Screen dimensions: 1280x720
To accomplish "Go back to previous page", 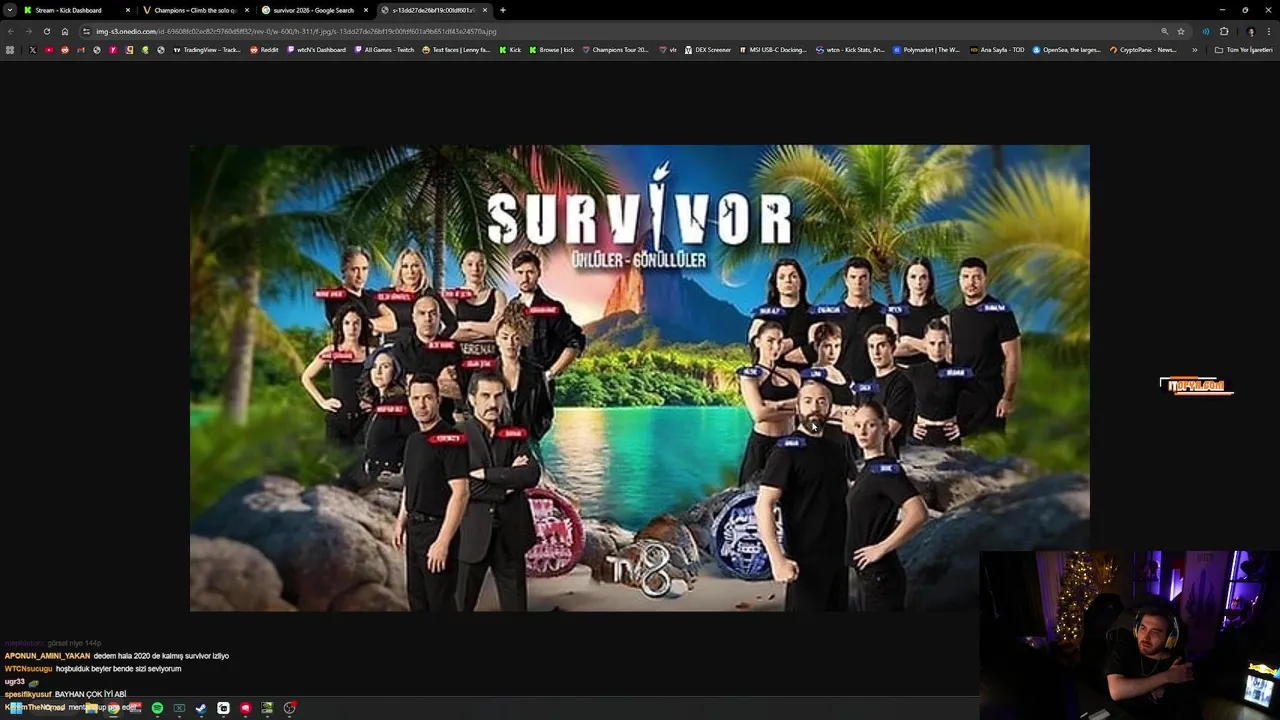I will click(11, 31).
